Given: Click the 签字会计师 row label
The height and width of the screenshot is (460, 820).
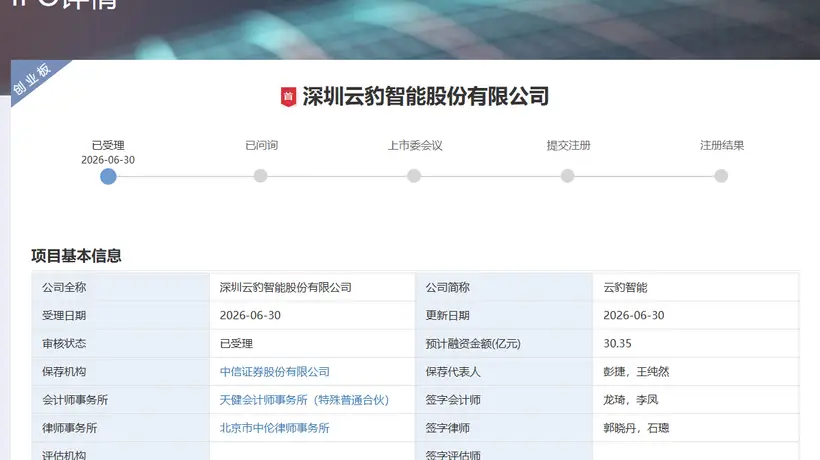Looking at the screenshot, I should click(x=453, y=400).
